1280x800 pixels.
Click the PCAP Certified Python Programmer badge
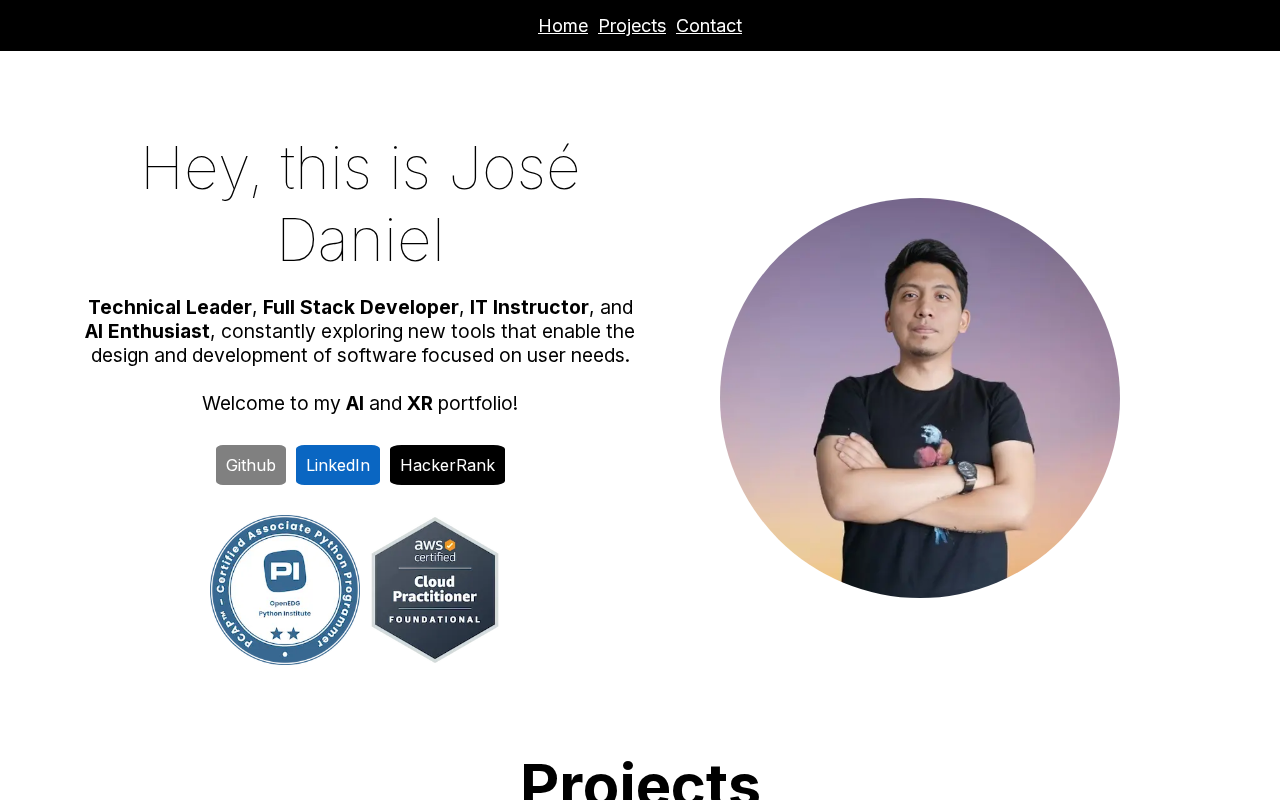[x=285, y=590]
